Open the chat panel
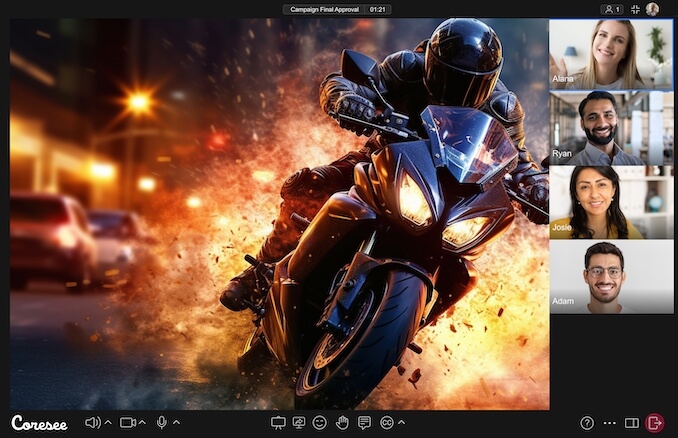 pos(364,423)
